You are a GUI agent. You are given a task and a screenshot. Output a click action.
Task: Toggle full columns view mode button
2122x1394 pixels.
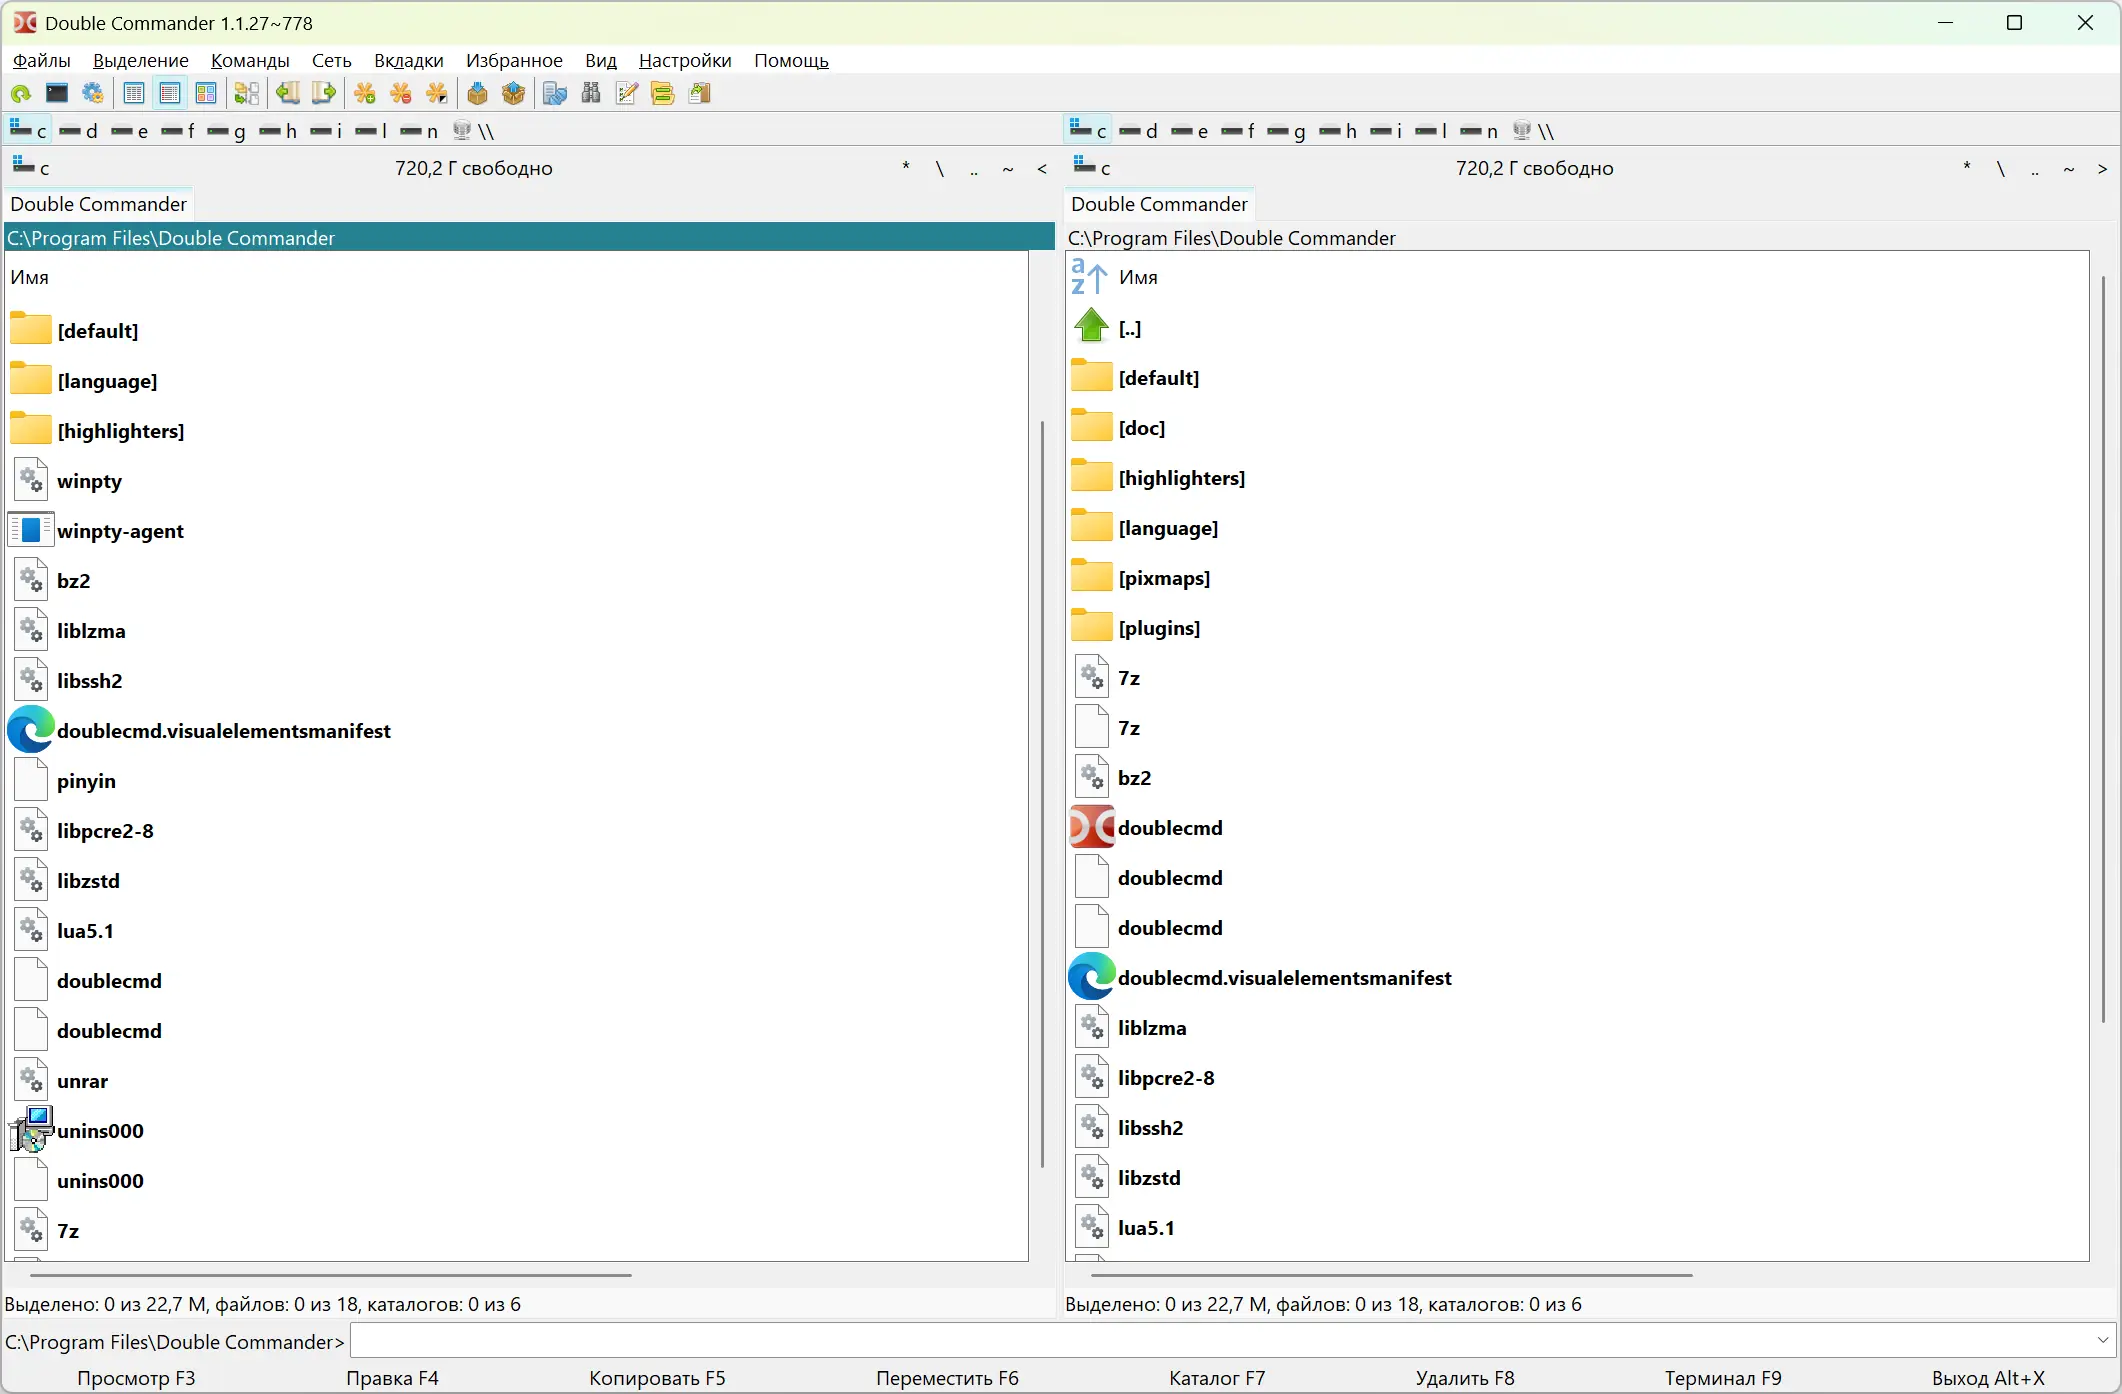170,94
